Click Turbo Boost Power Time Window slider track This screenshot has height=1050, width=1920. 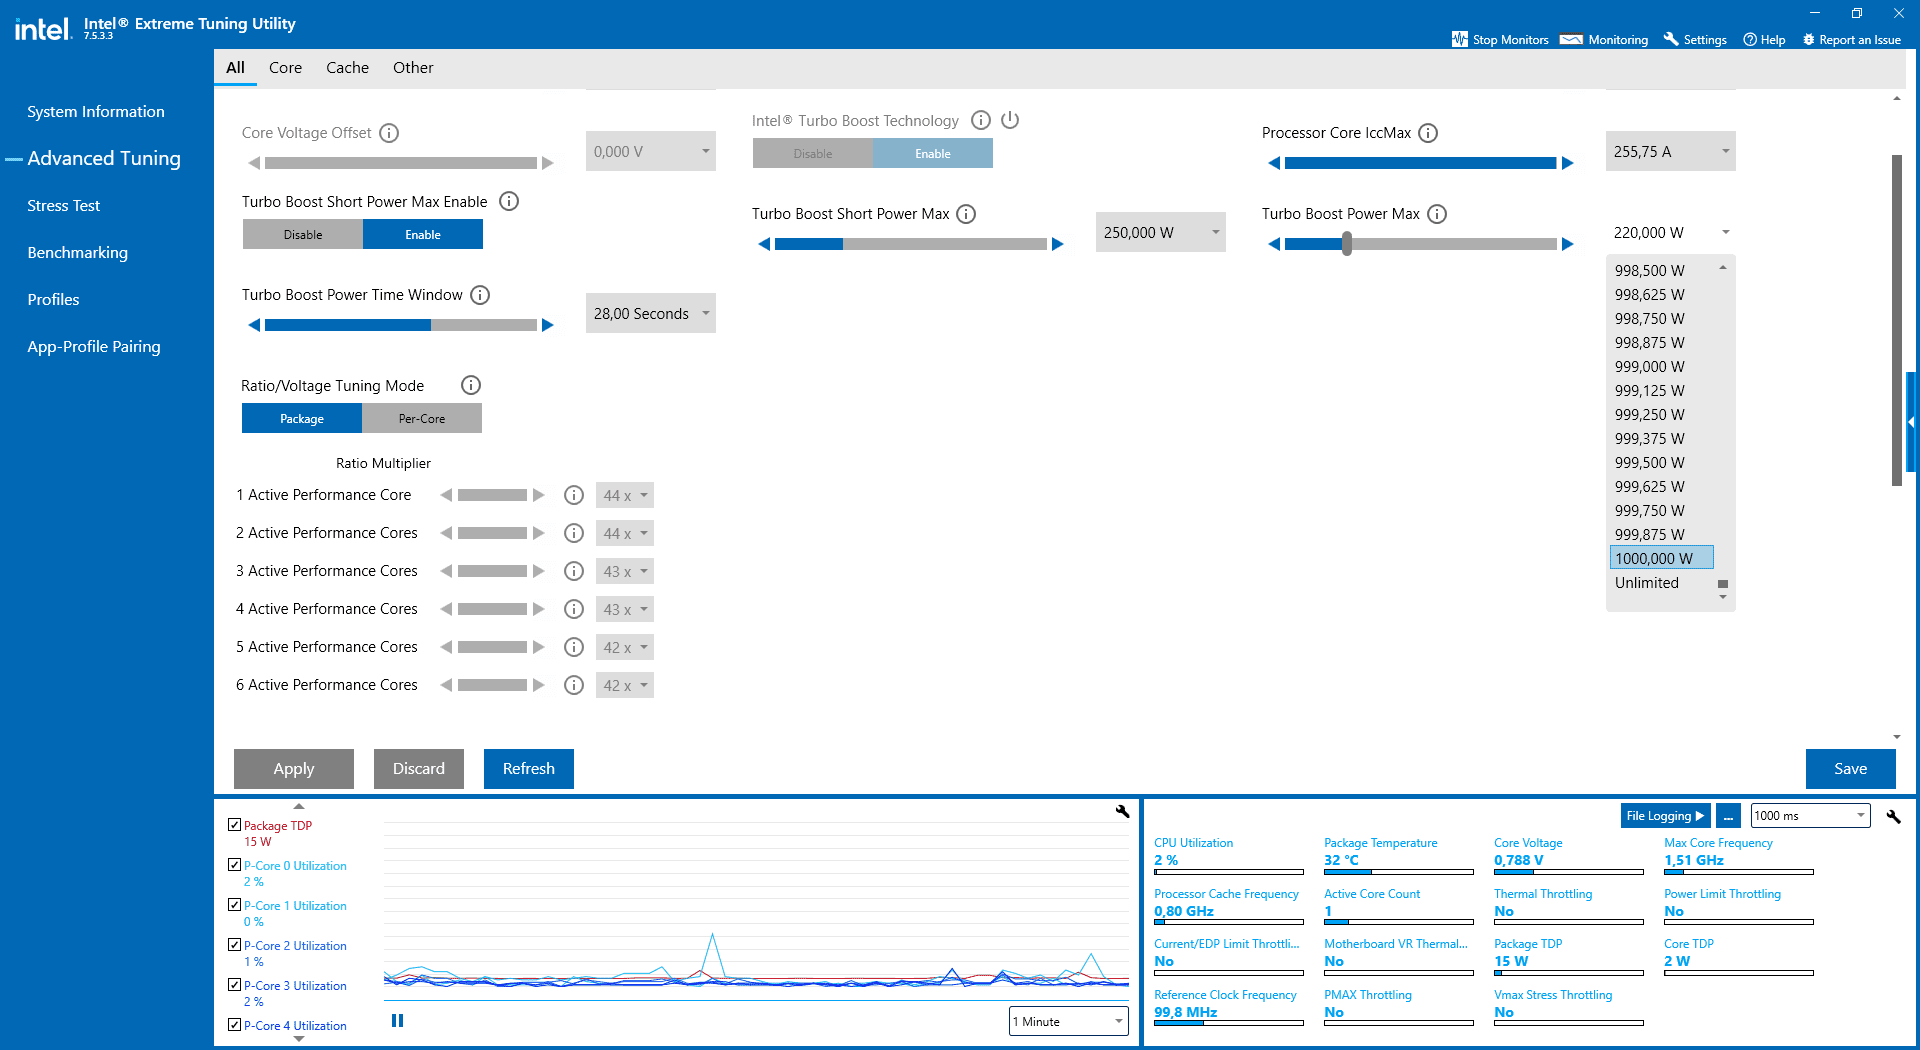[401, 325]
